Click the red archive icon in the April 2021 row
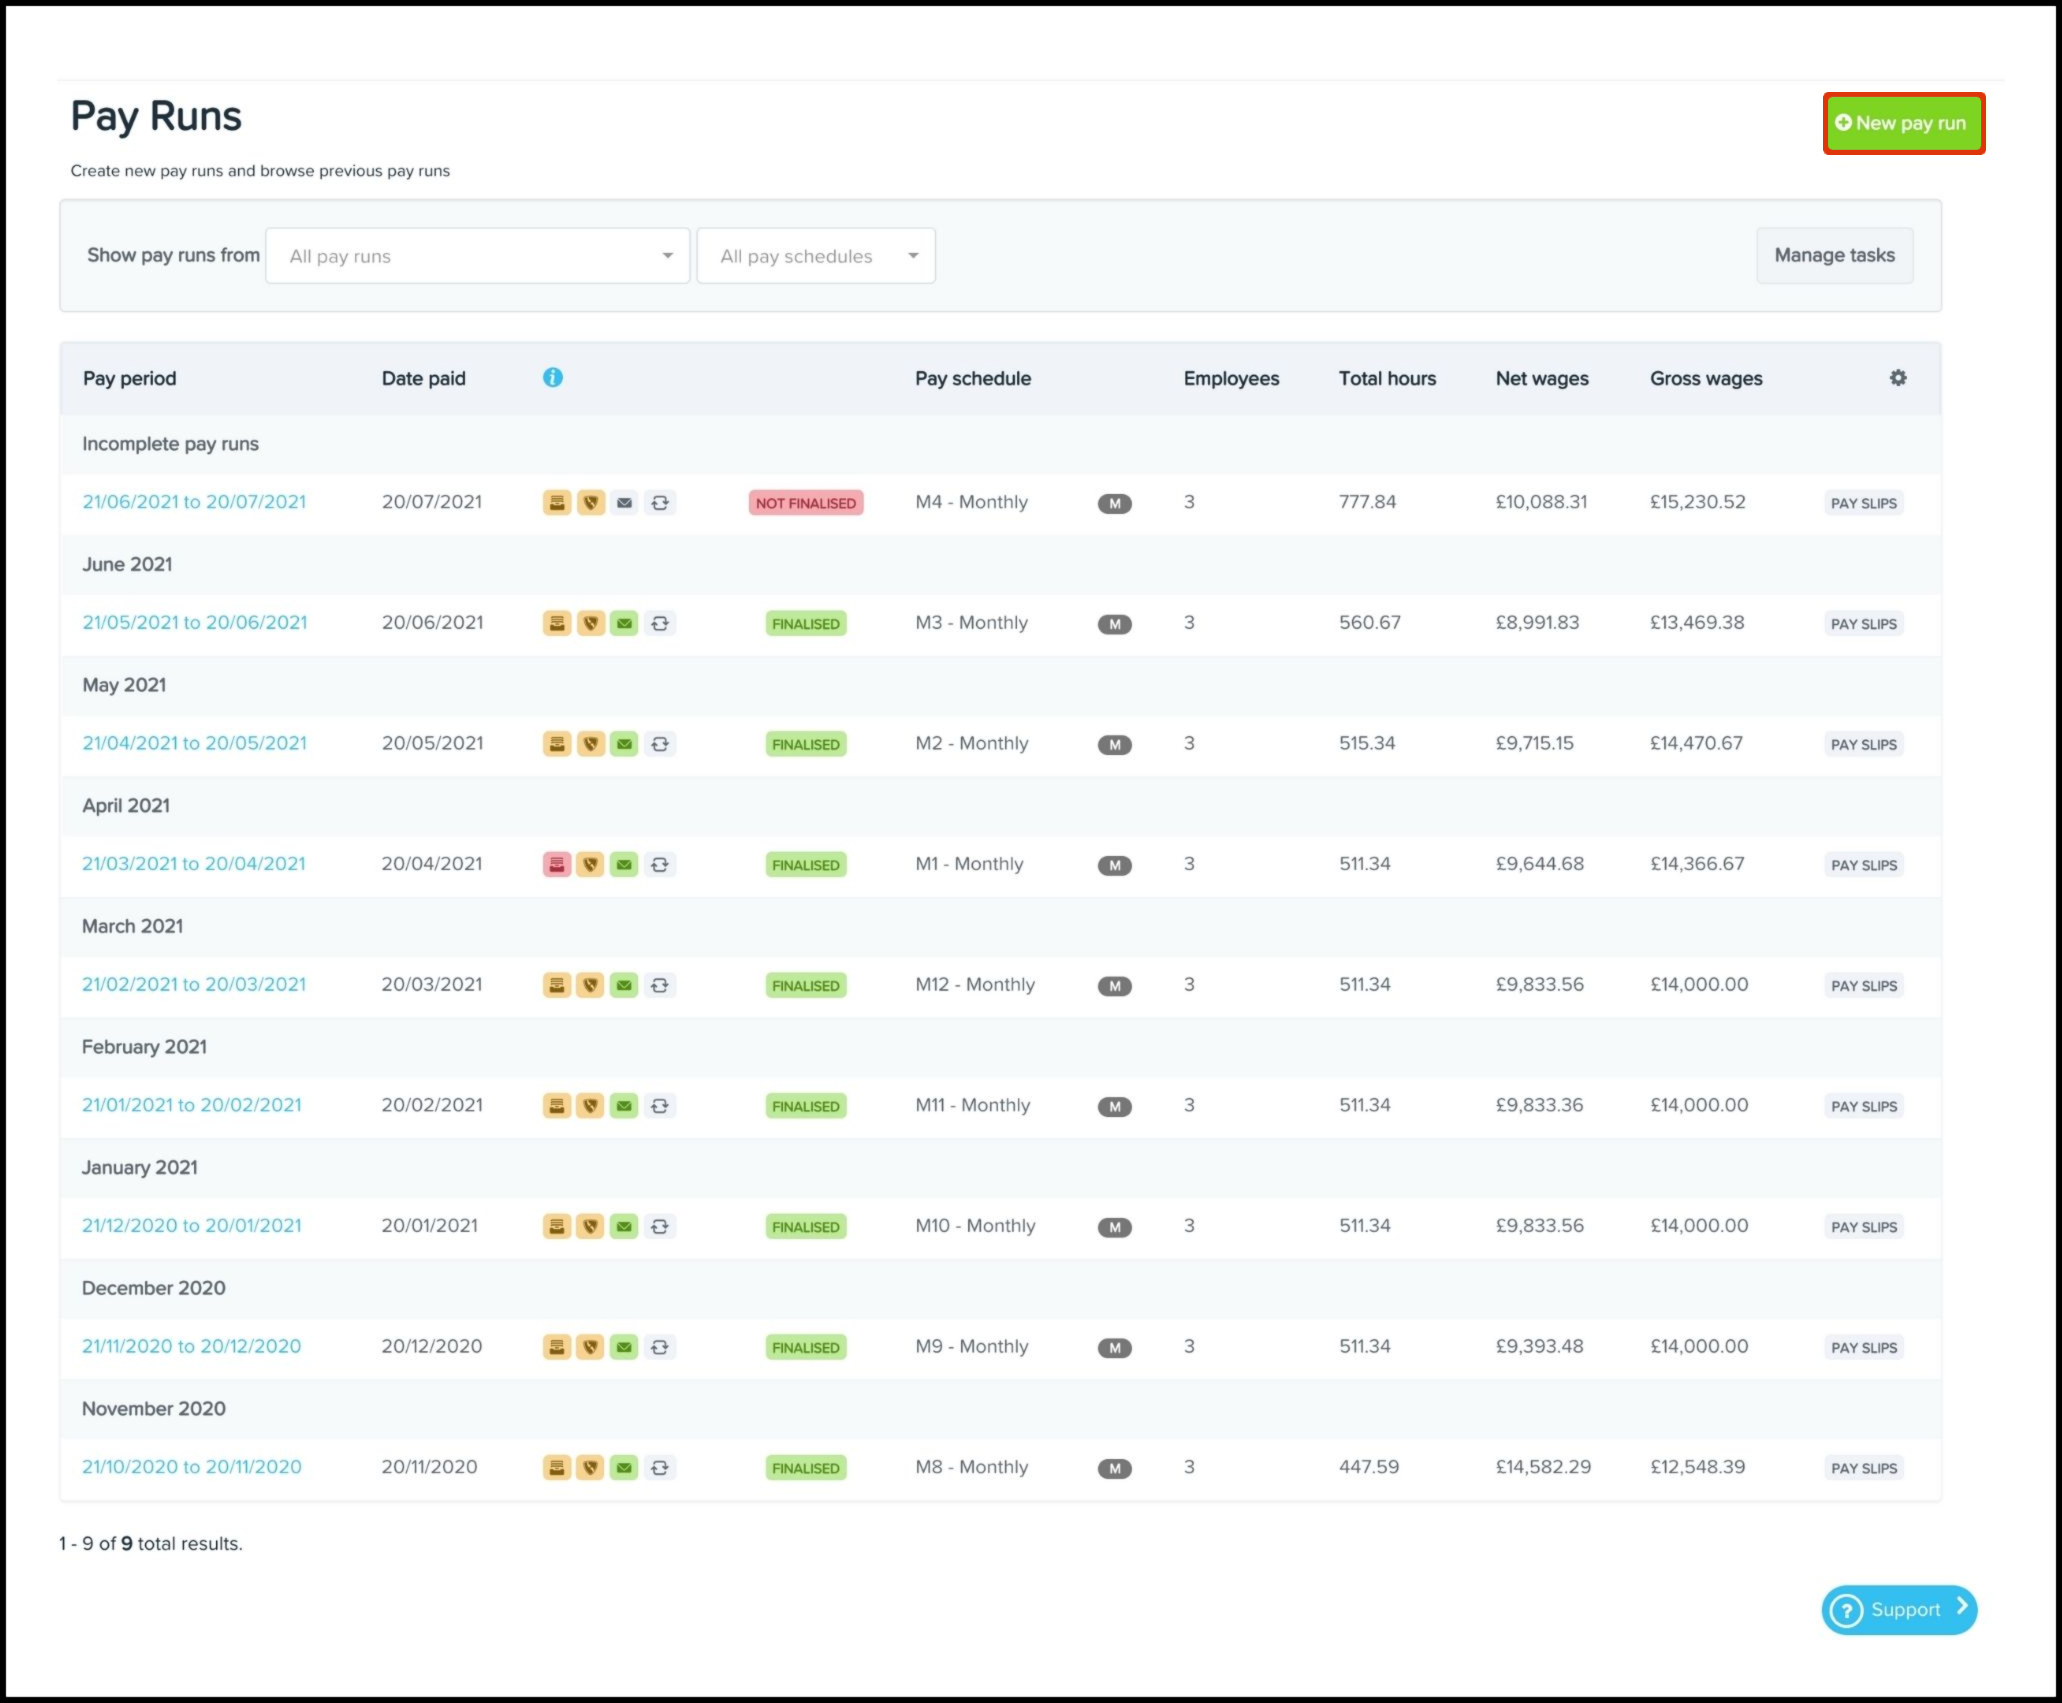The width and height of the screenshot is (2062, 1703). pyautogui.click(x=557, y=865)
